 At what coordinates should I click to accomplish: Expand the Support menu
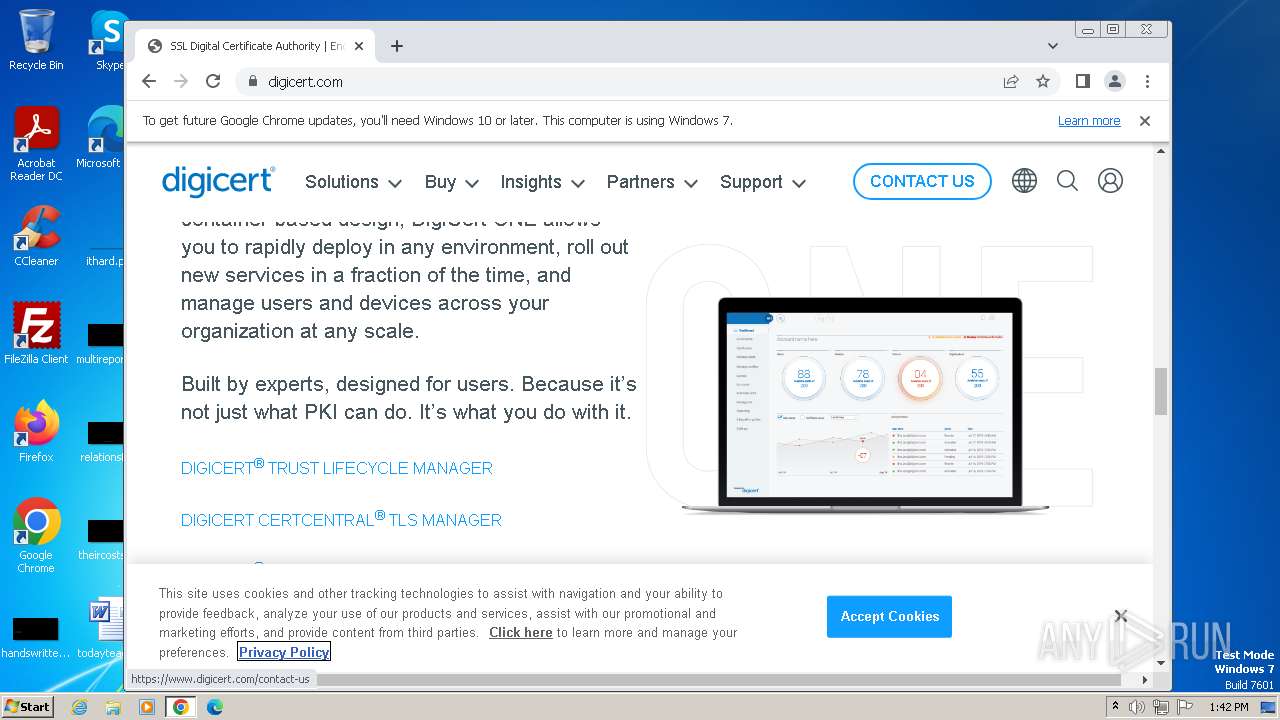pos(763,182)
